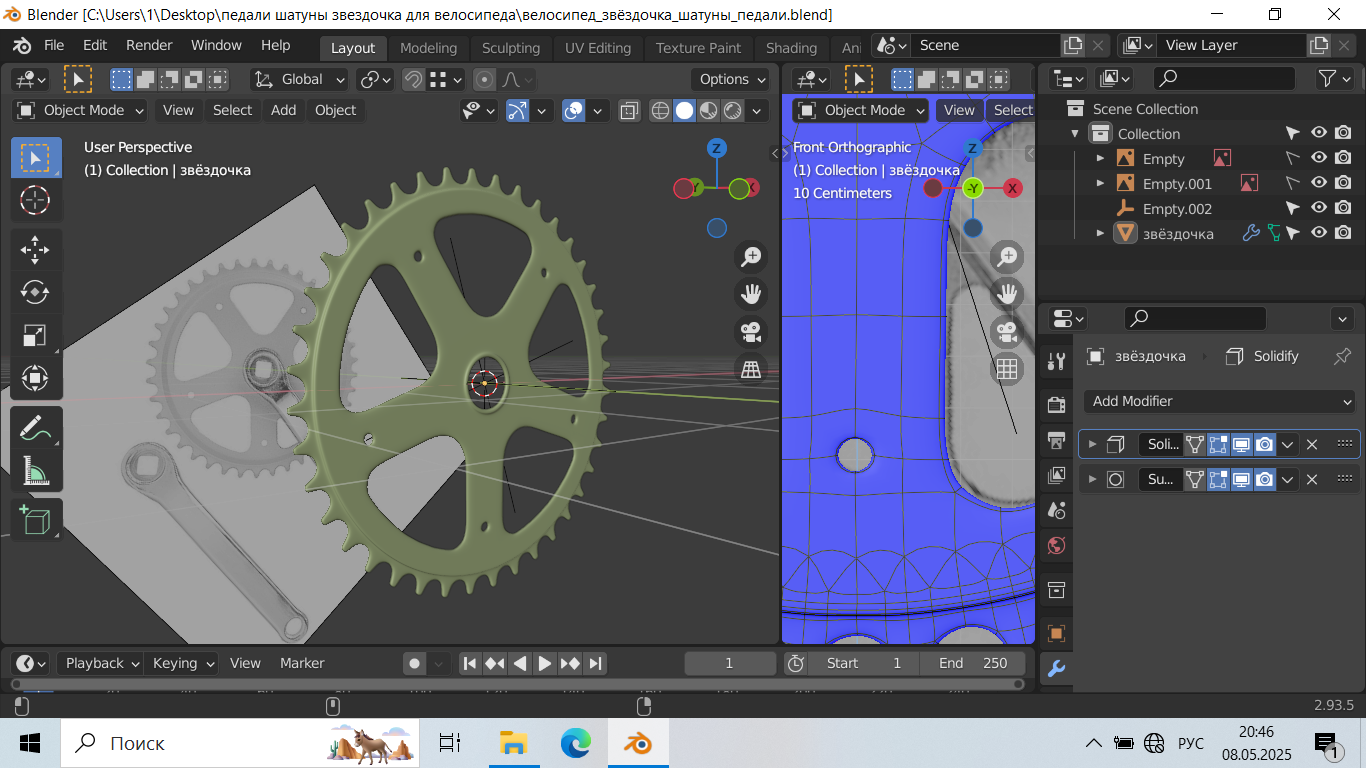Toggle viewport visibility of звёздочка object

pyautogui.click(x=1319, y=233)
